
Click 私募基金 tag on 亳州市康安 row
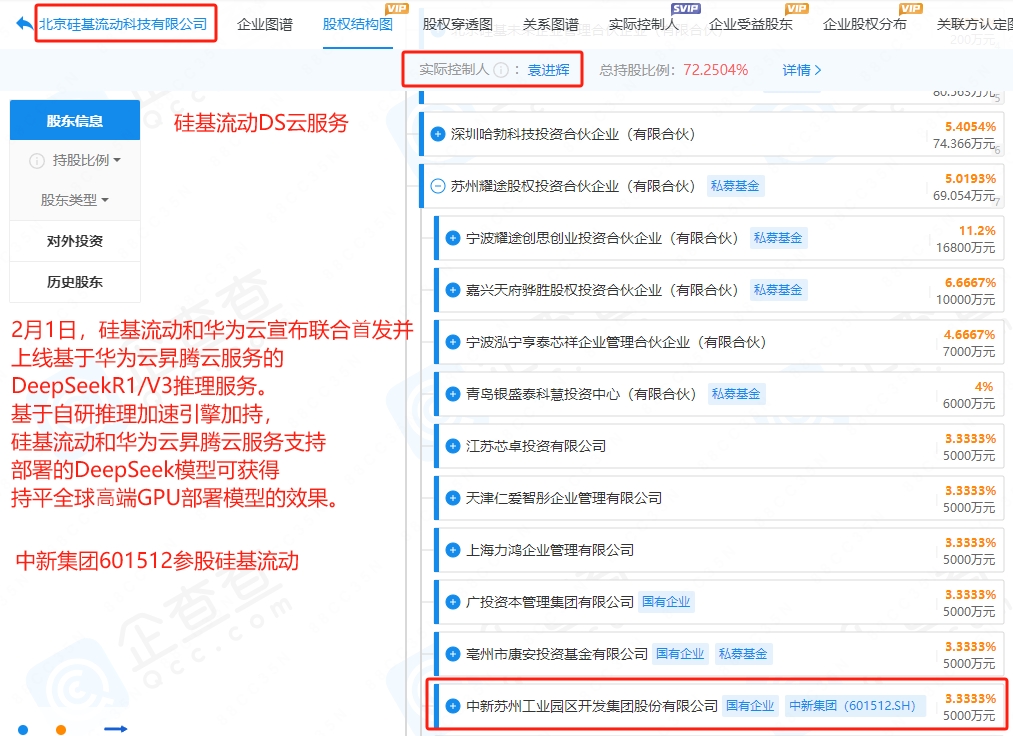743,654
